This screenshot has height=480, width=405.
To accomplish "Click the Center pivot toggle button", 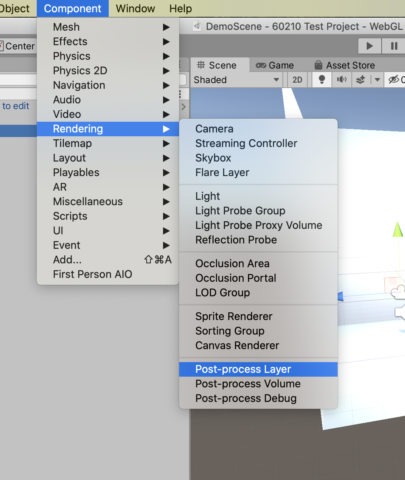I will click(17, 46).
